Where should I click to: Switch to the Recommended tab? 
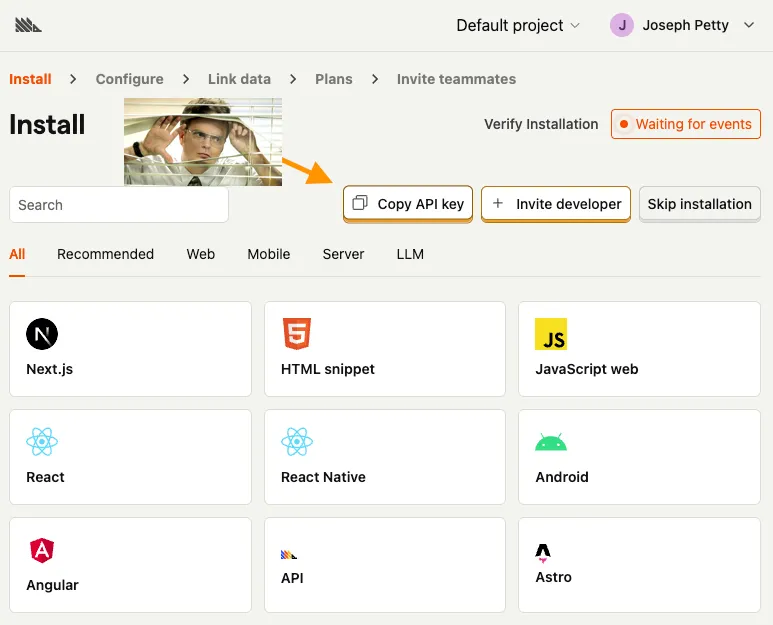(x=105, y=254)
